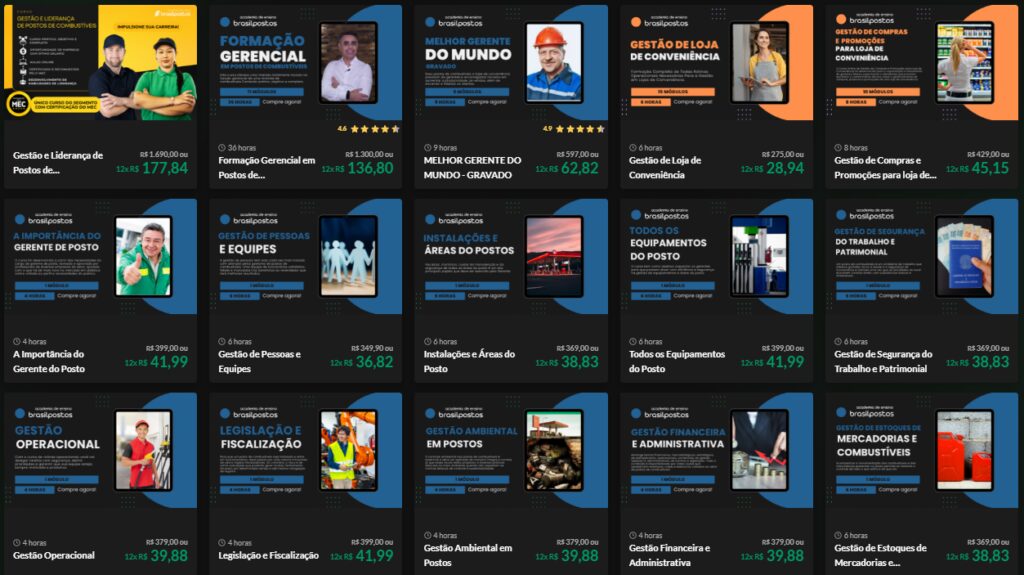
Task: Click the full price "R$ 1.690,00 ou"
Action: 164,154
